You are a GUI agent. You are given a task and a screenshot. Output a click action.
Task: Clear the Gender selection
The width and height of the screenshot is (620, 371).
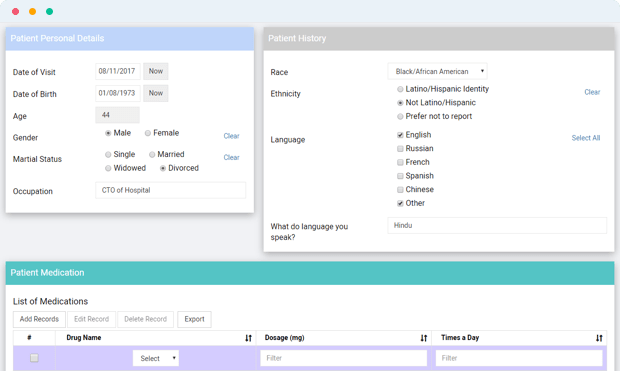[231, 136]
